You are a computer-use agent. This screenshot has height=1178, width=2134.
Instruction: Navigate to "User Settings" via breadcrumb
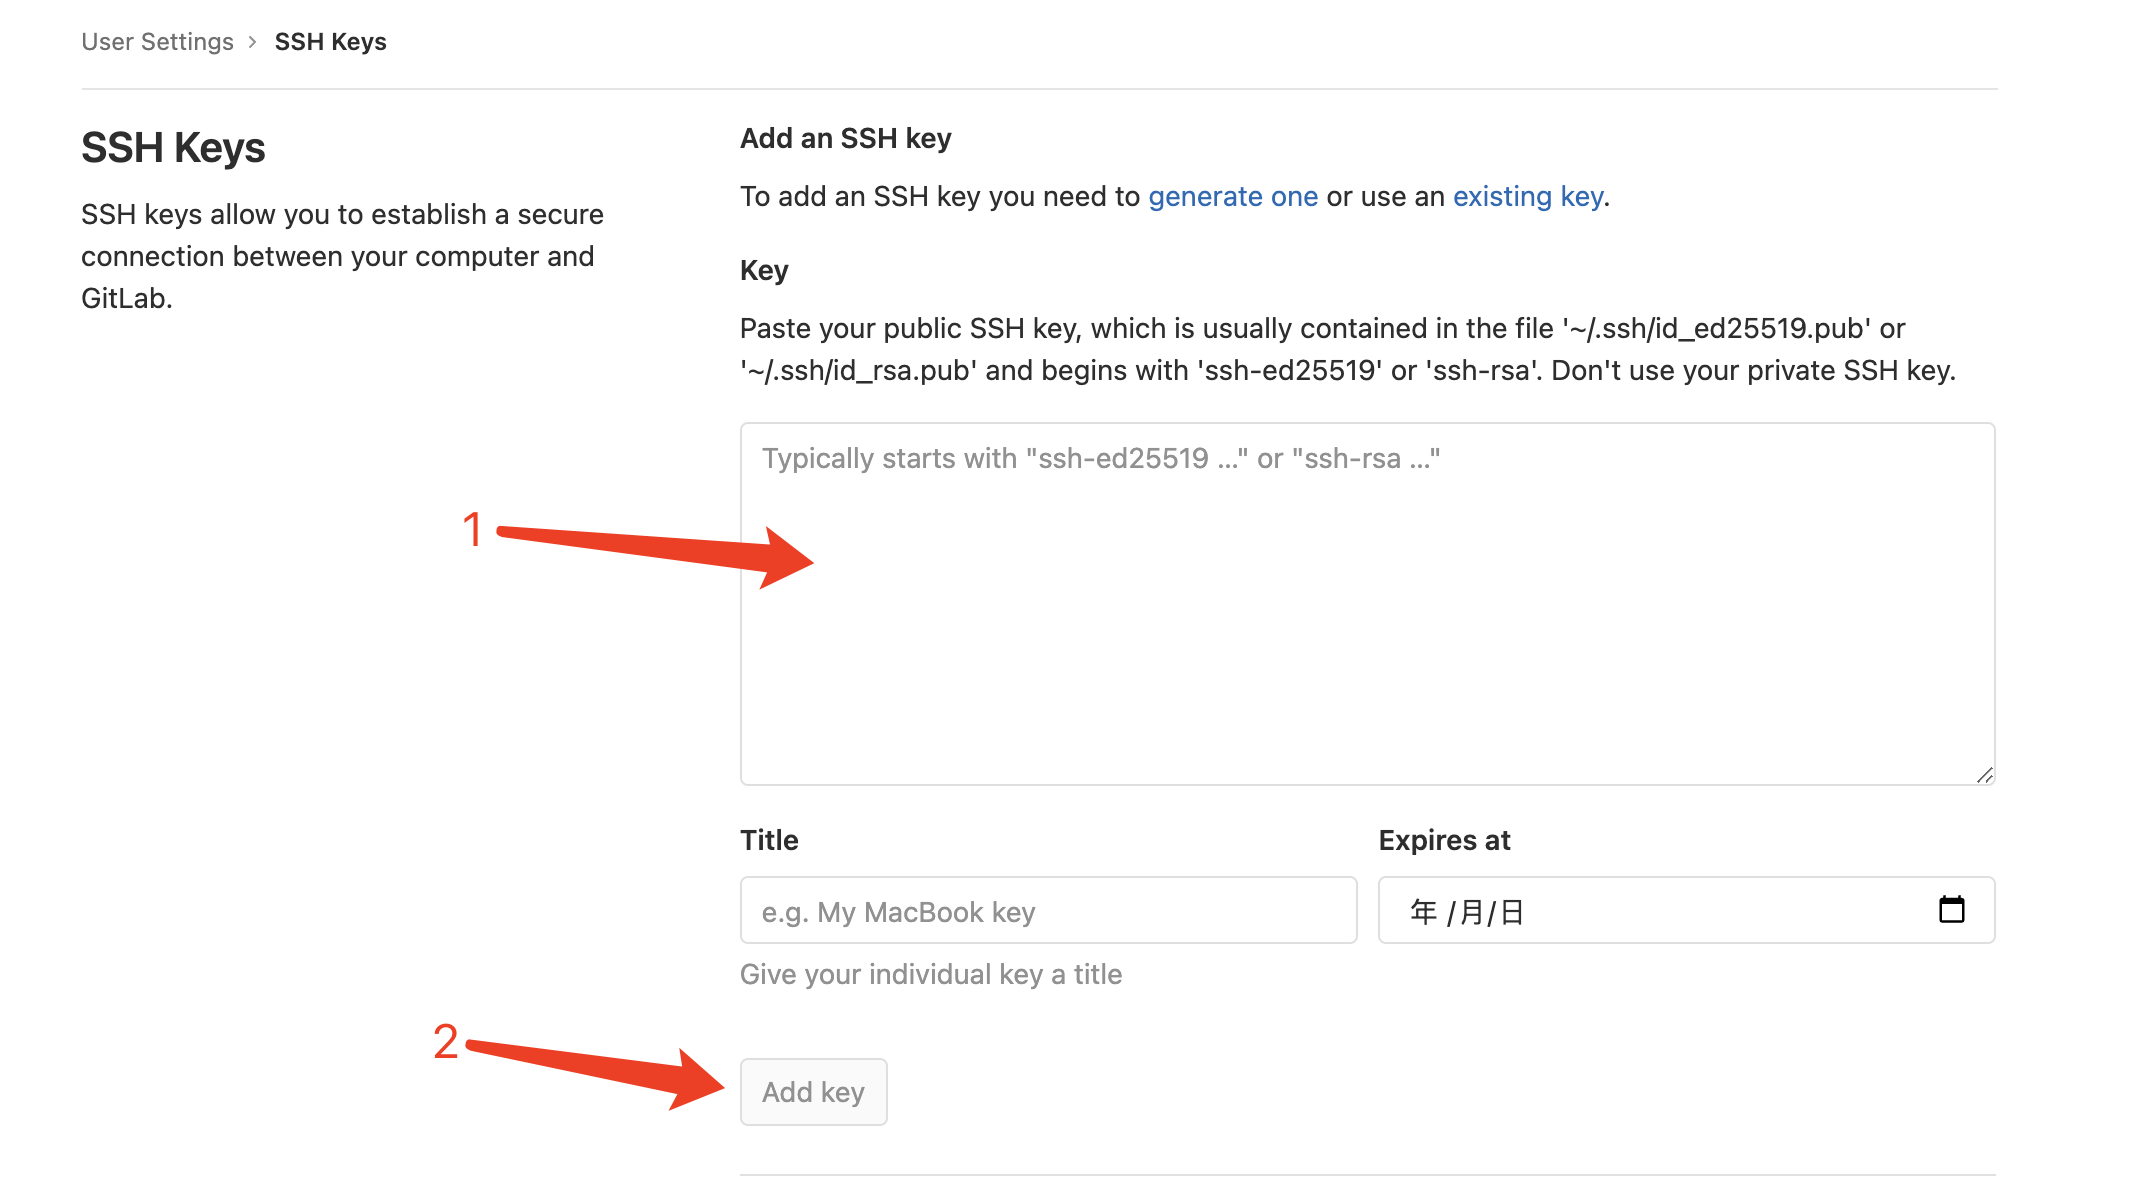[x=157, y=41]
